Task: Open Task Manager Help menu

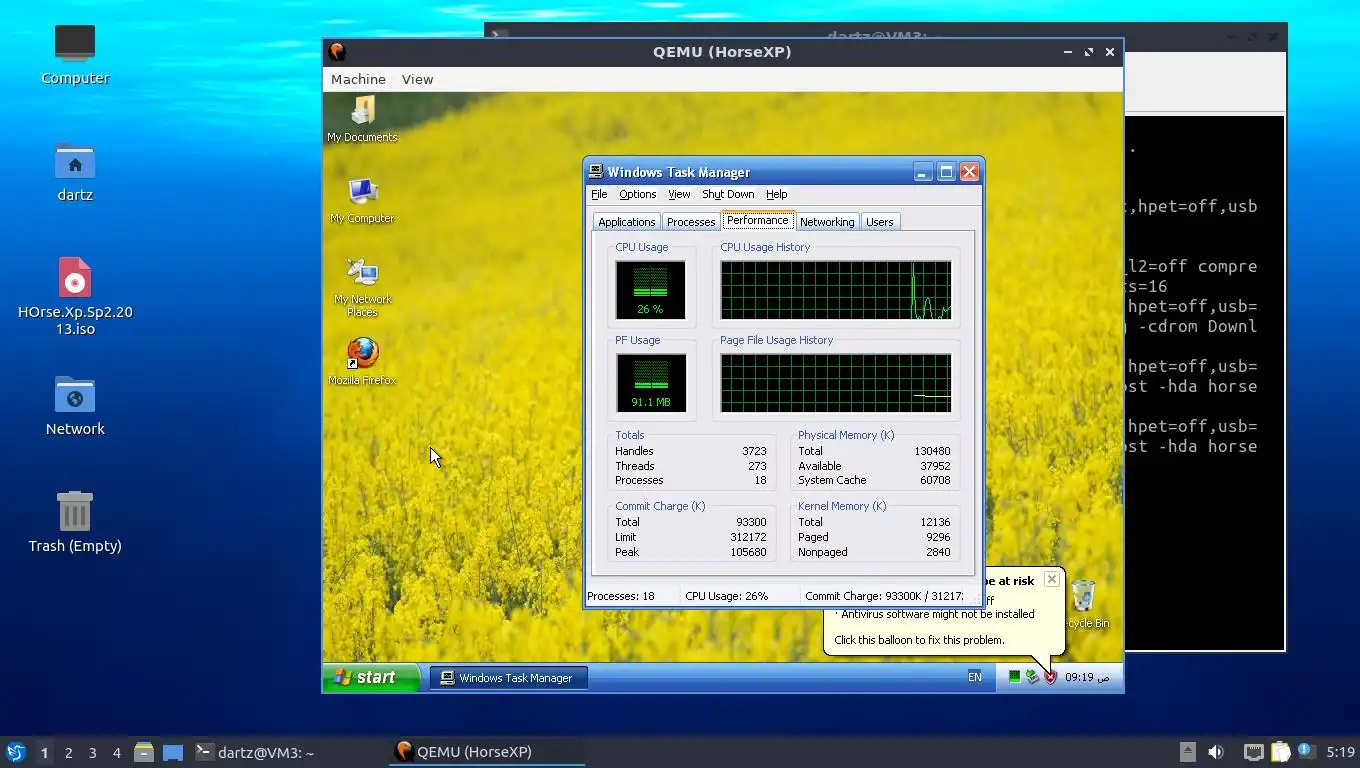Action: (776, 194)
